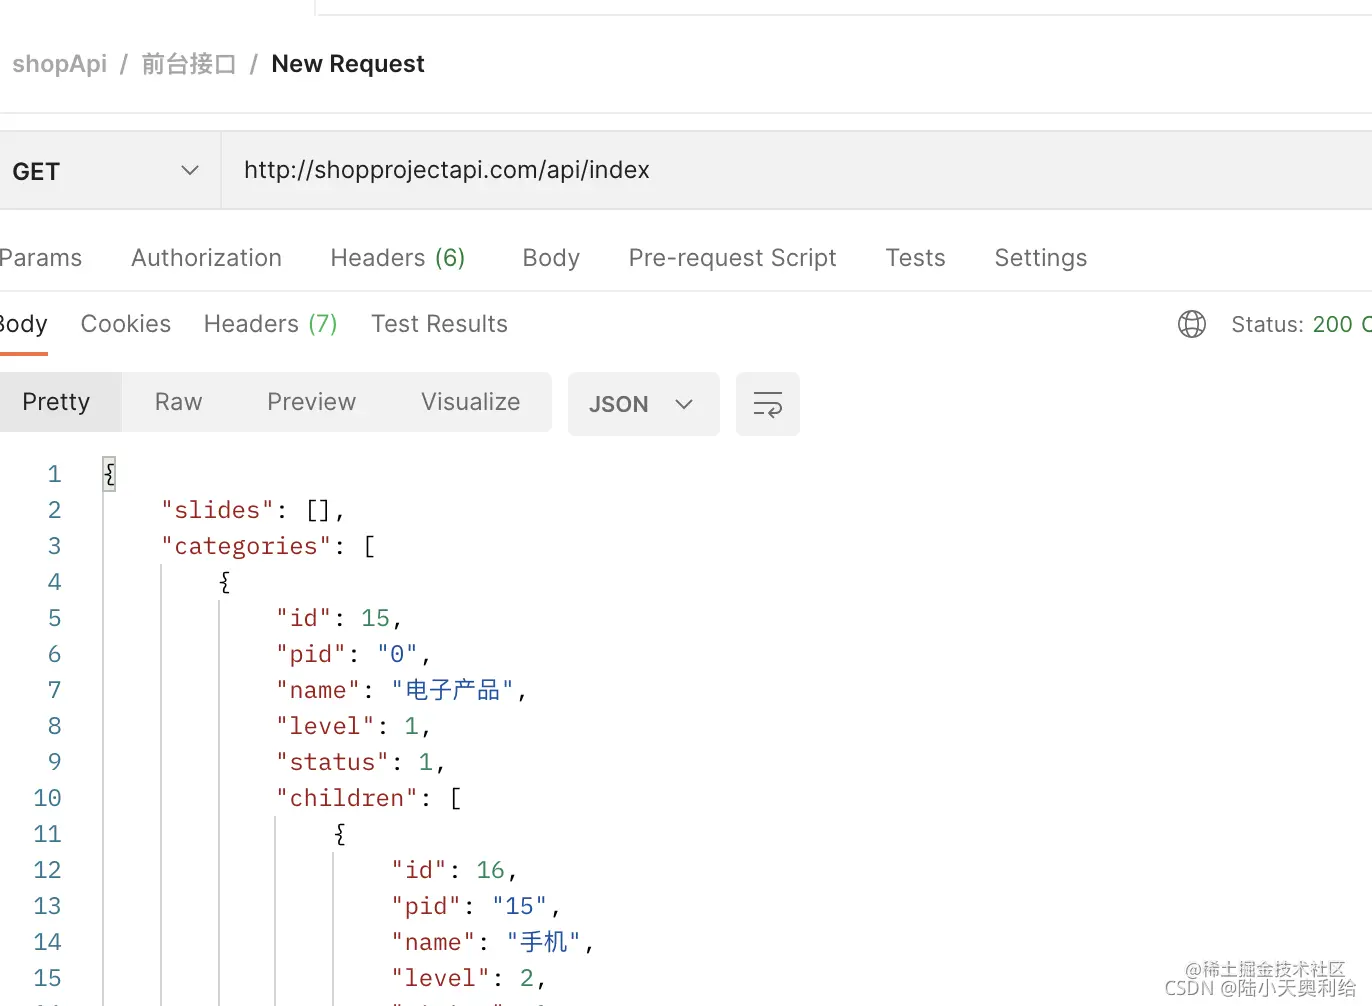Screen dimensions: 1372x1006
Task: Open the JSON format dropdown
Action: point(643,404)
